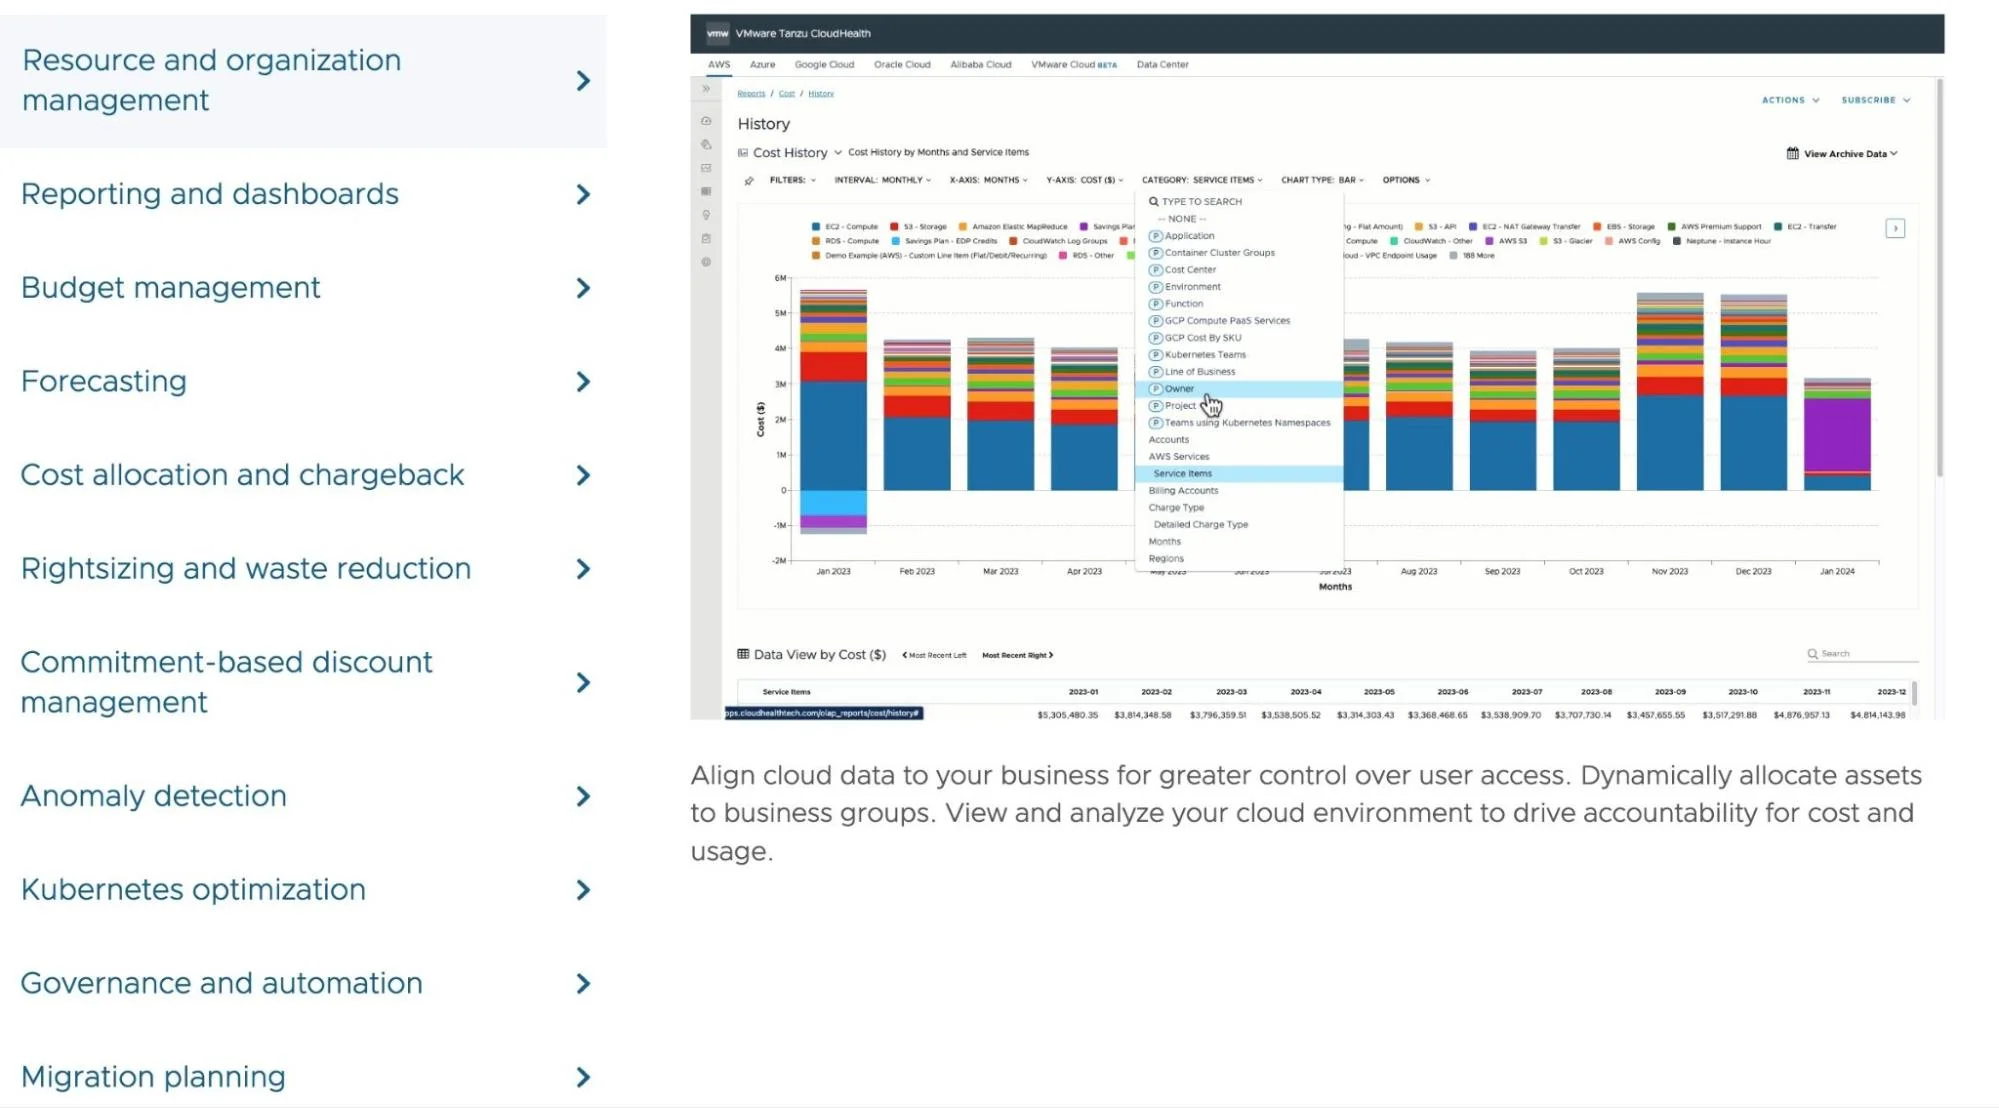Expand Anomaly detection section
The height and width of the screenshot is (1108, 1999).
(x=303, y=796)
